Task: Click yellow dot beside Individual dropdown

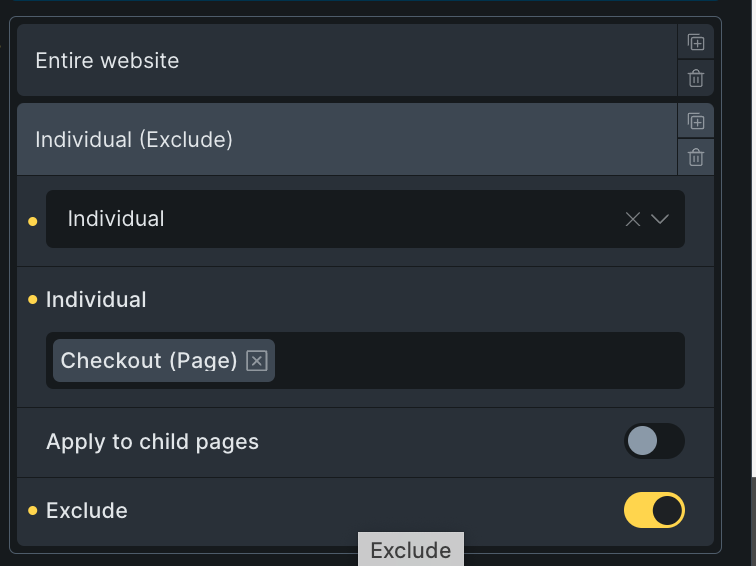Action: pyautogui.click(x=33, y=221)
